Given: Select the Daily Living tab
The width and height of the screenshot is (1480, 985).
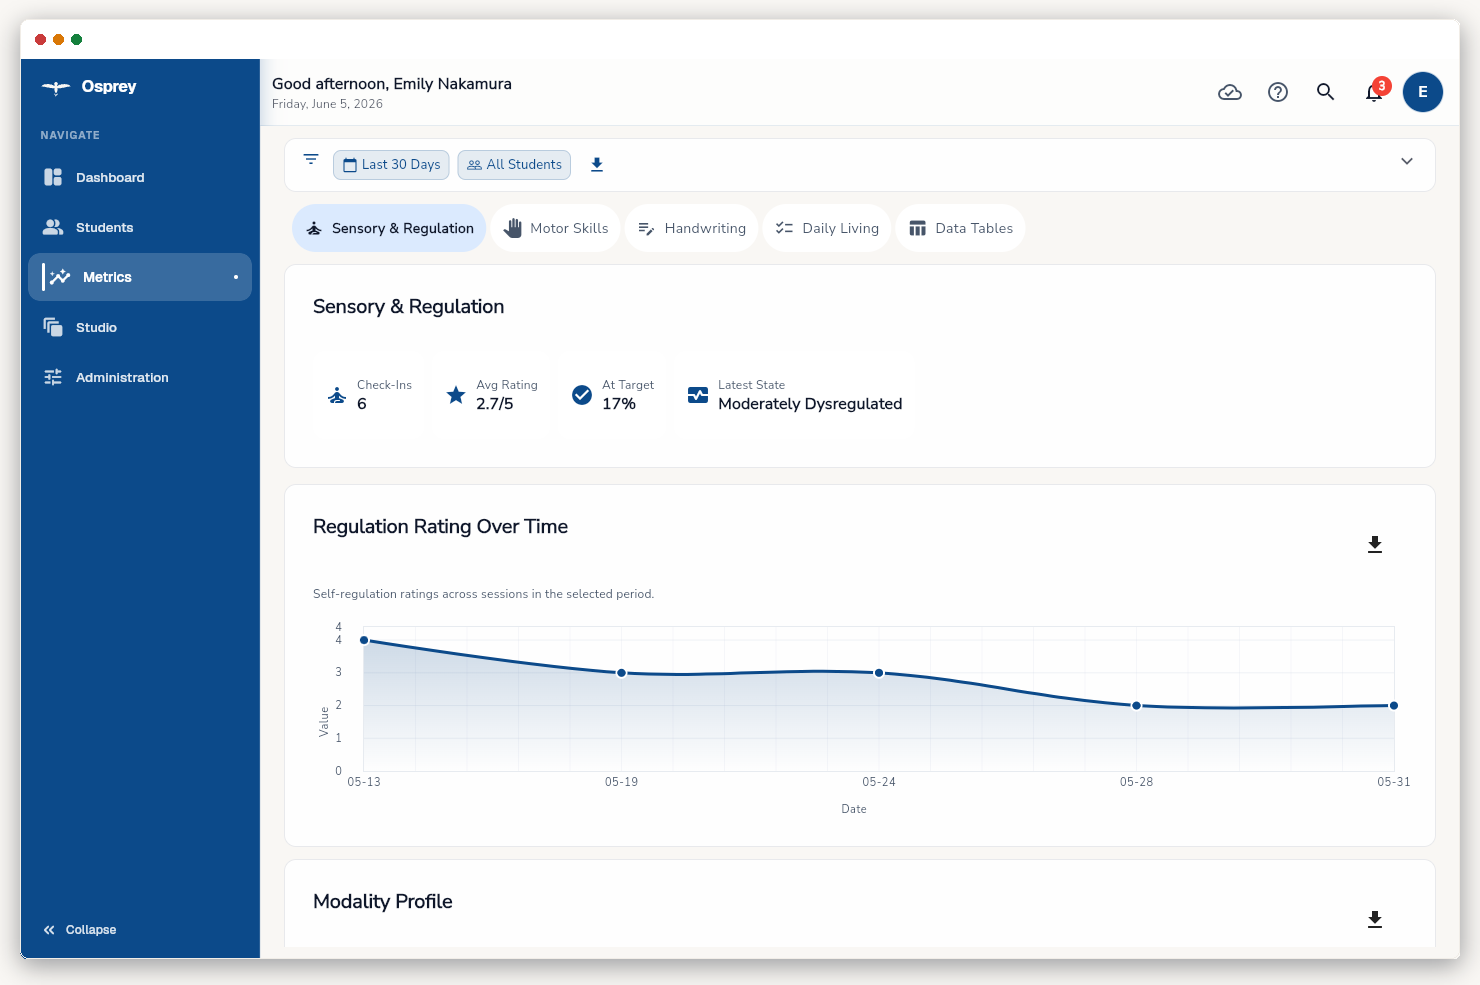Looking at the screenshot, I should click(827, 228).
